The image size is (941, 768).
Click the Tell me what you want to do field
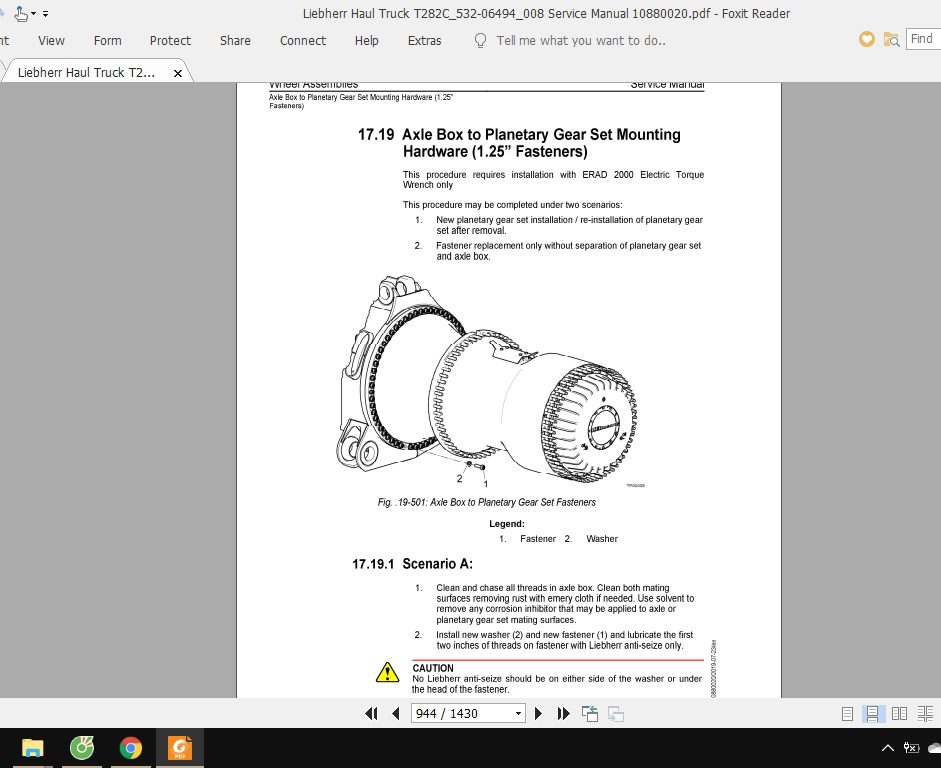click(x=557, y=40)
